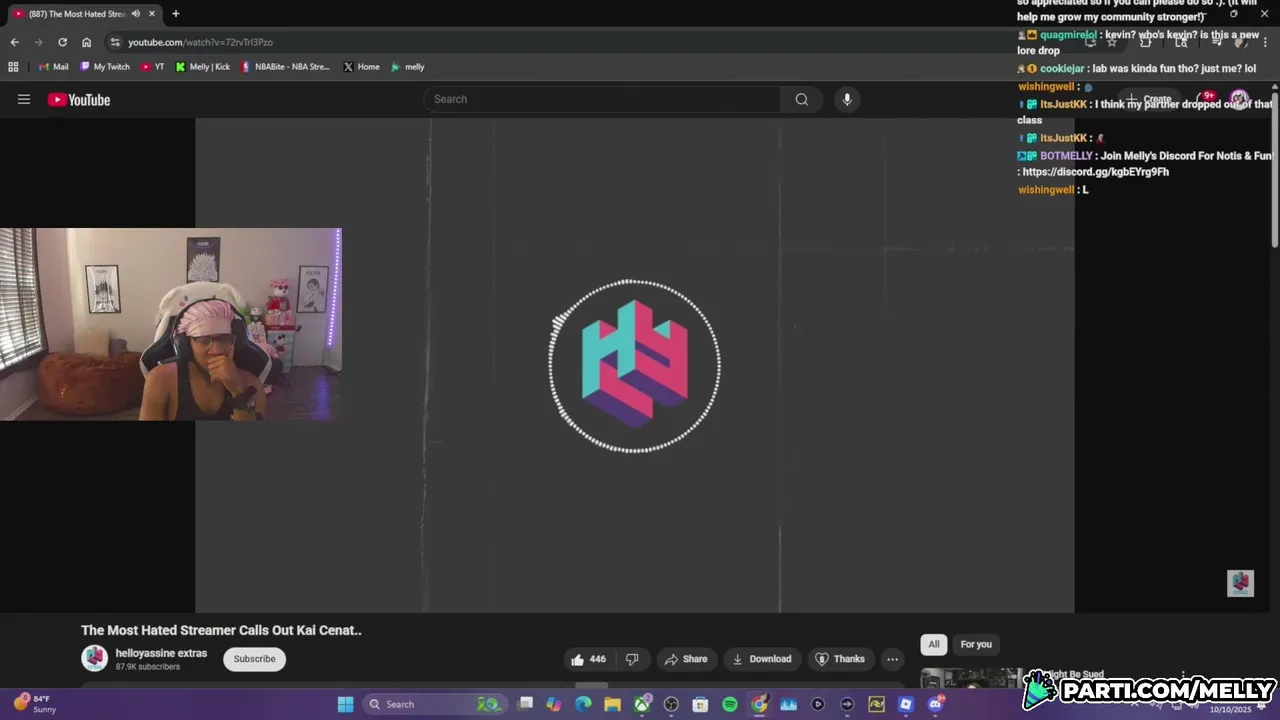Click the Discord invite link in chat
The height and width of the screenshot is (720, 1280).
pyautogui.click(x=1095, y=172)
